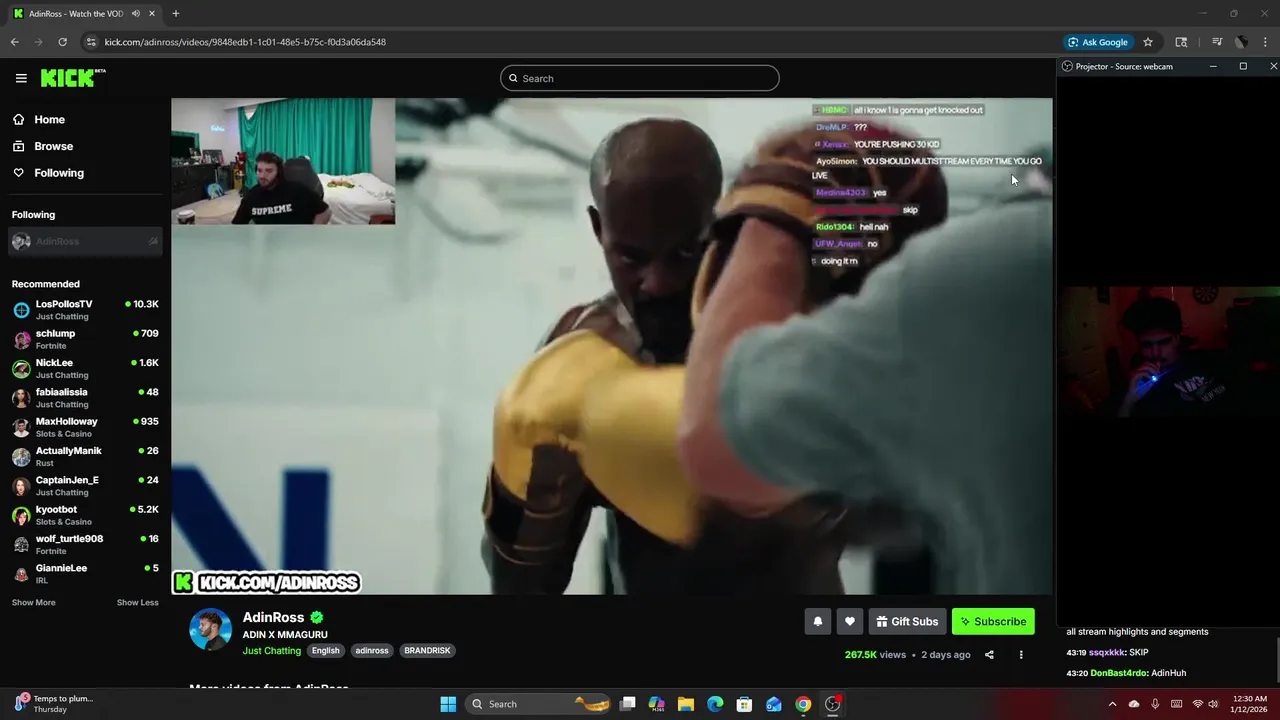Click the Windows taskbar Search box
This screenshot has width=1280, height=720.
tap(540, 704)
